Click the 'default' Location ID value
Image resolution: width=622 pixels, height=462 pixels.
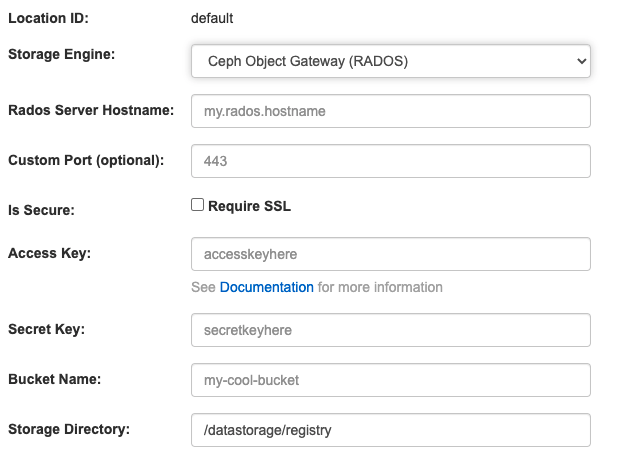point(212,18)
